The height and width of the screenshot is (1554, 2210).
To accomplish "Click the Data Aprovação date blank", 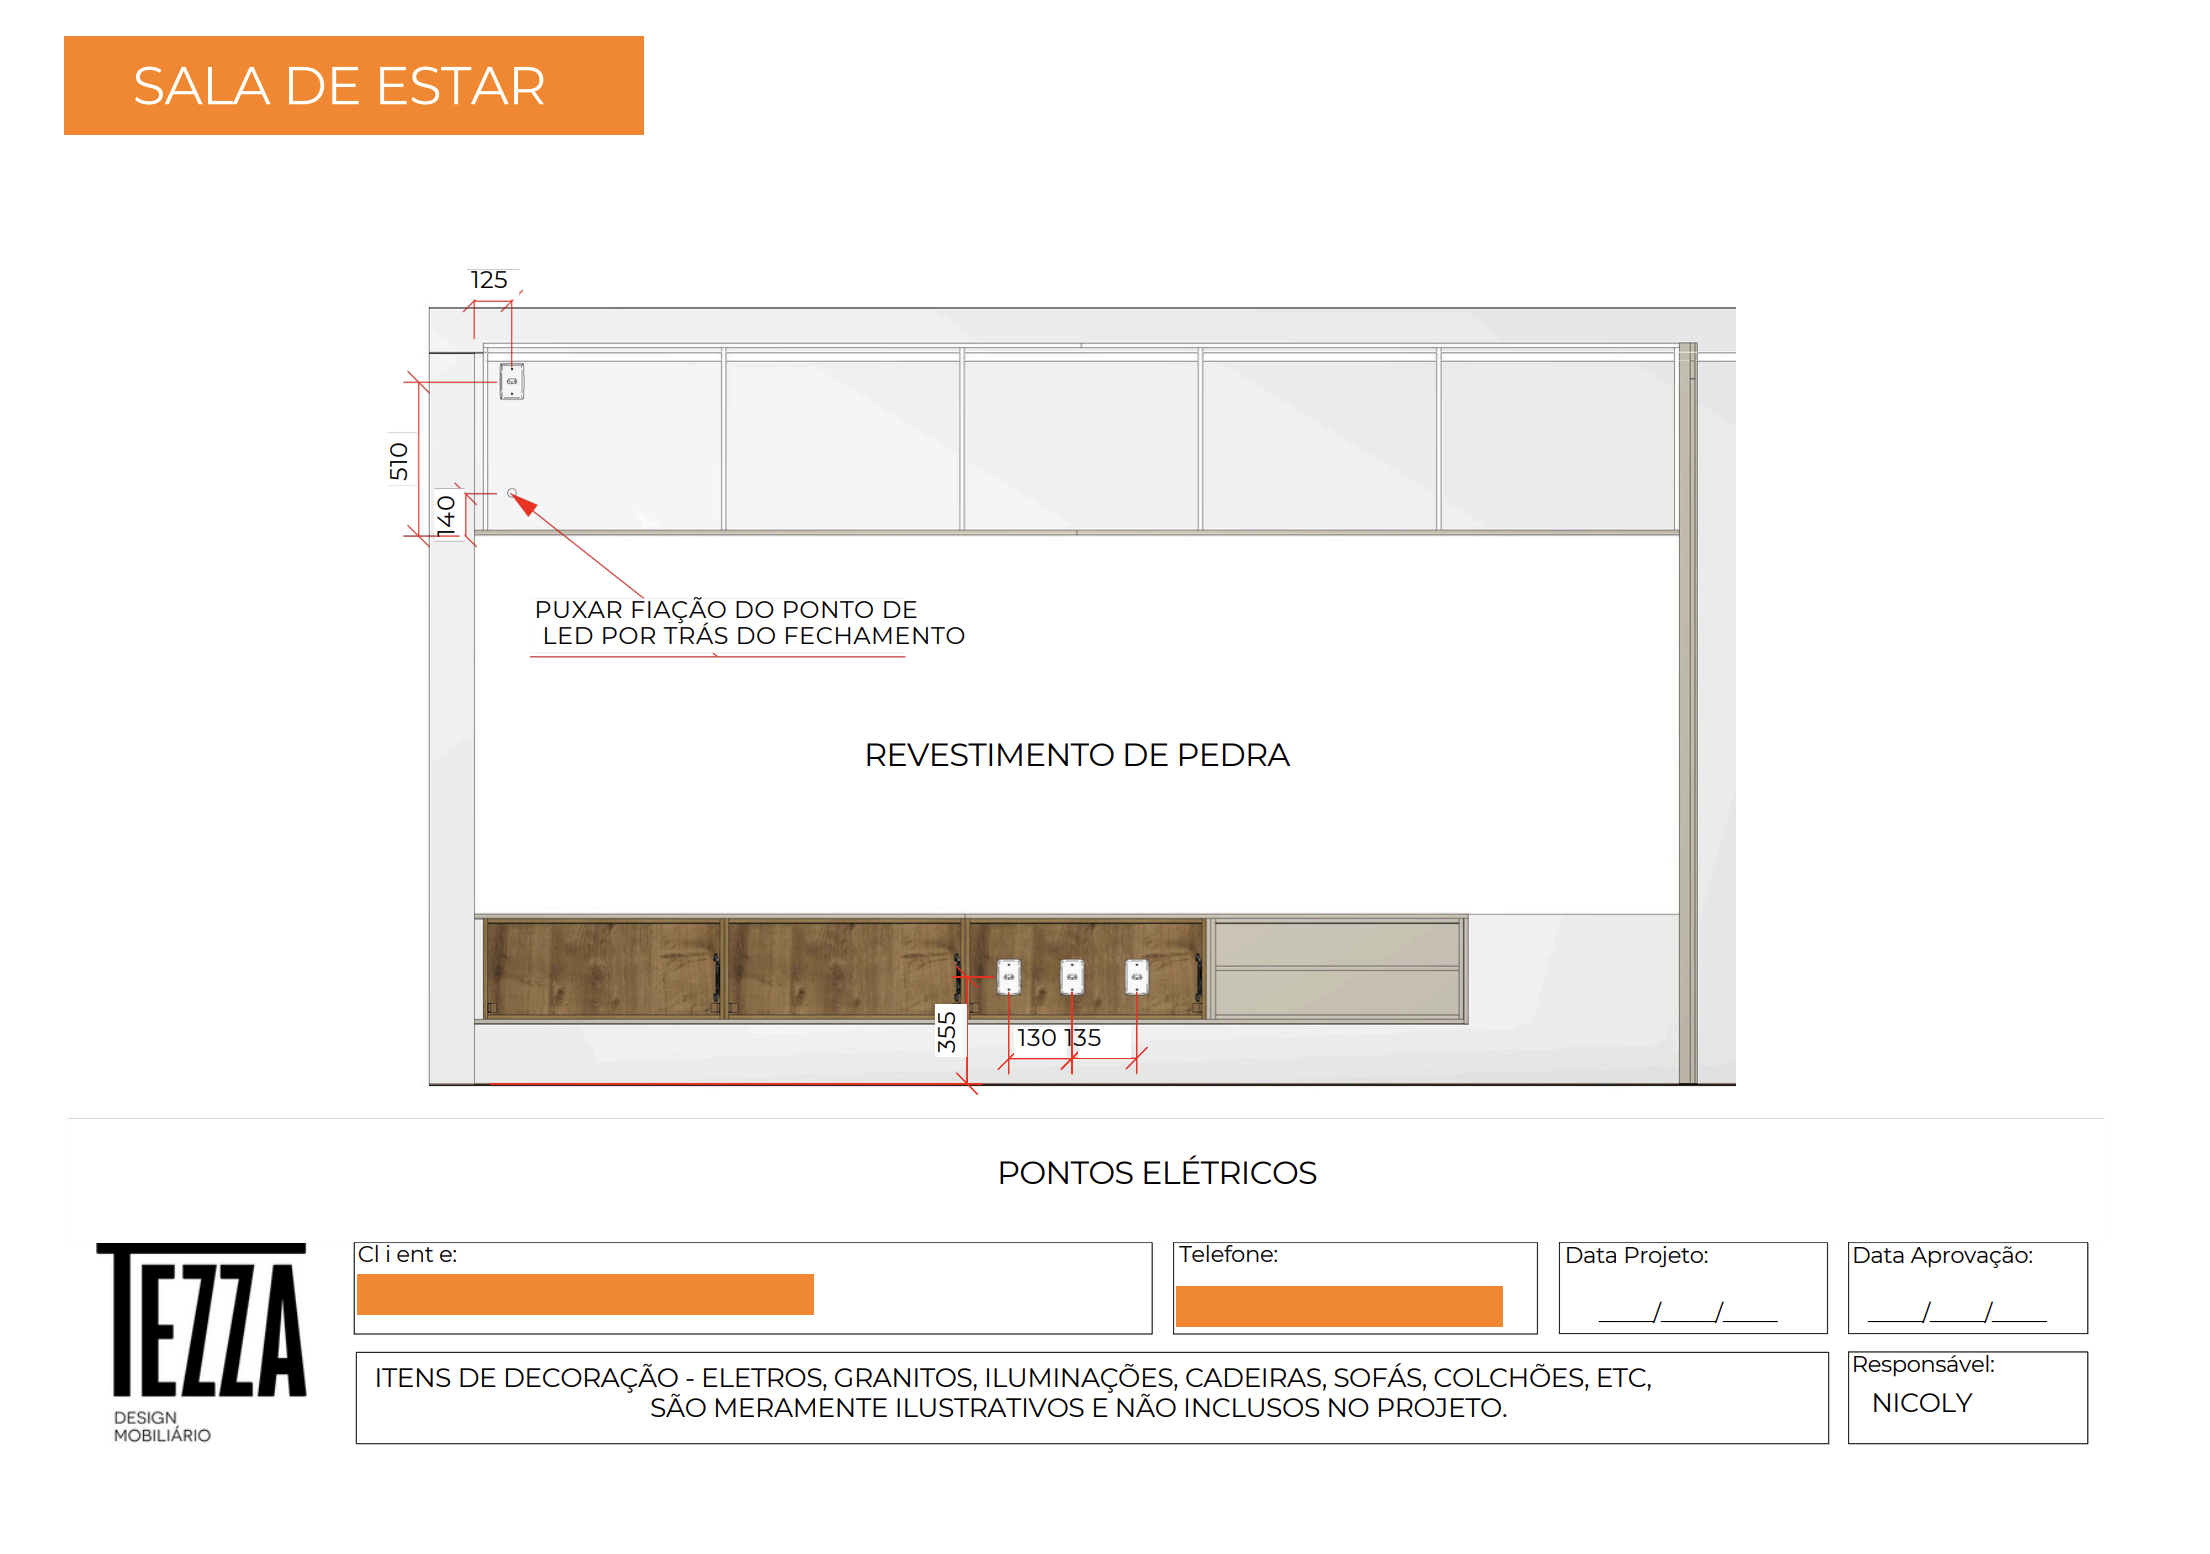I will pos(1956,1311).
